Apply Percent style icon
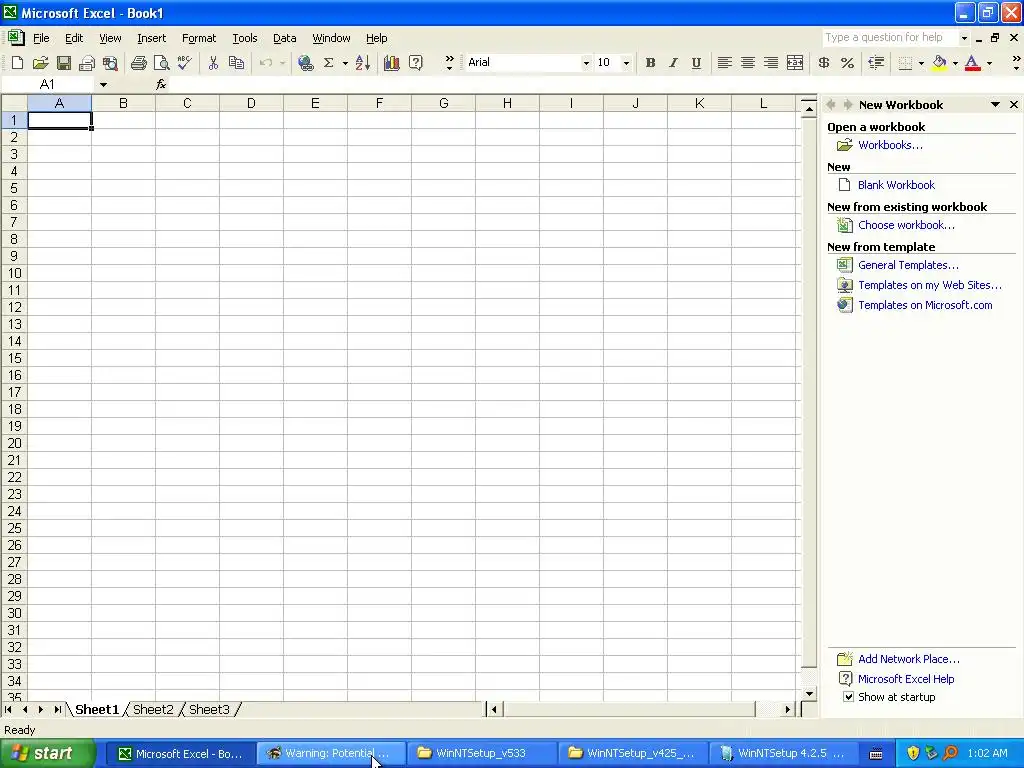 (x=847, y=63)
